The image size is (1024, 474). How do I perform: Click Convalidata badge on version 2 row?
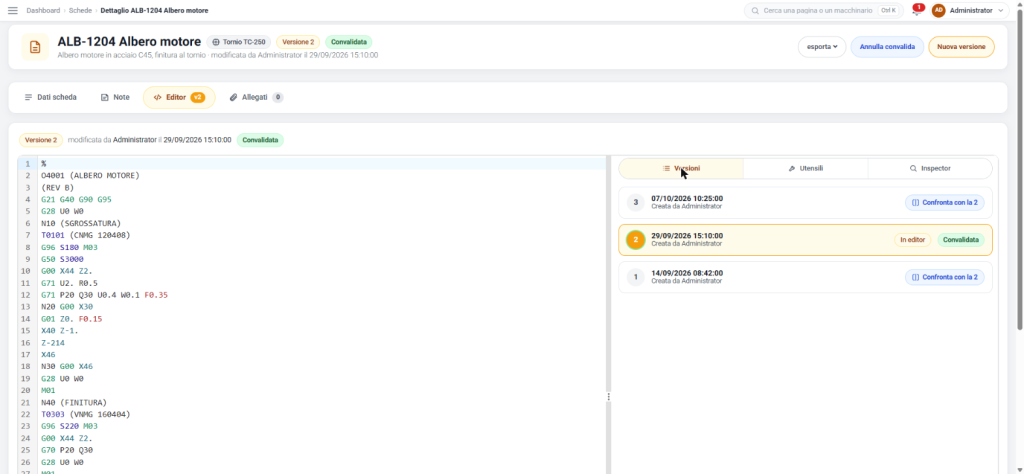coord(961,240)
